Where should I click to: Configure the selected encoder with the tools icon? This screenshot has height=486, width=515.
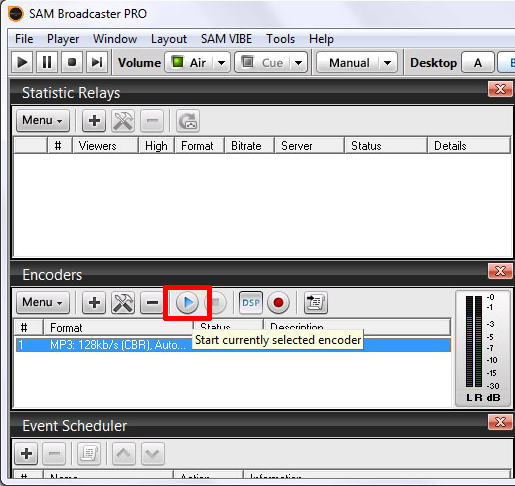click(x=123, y=302)
